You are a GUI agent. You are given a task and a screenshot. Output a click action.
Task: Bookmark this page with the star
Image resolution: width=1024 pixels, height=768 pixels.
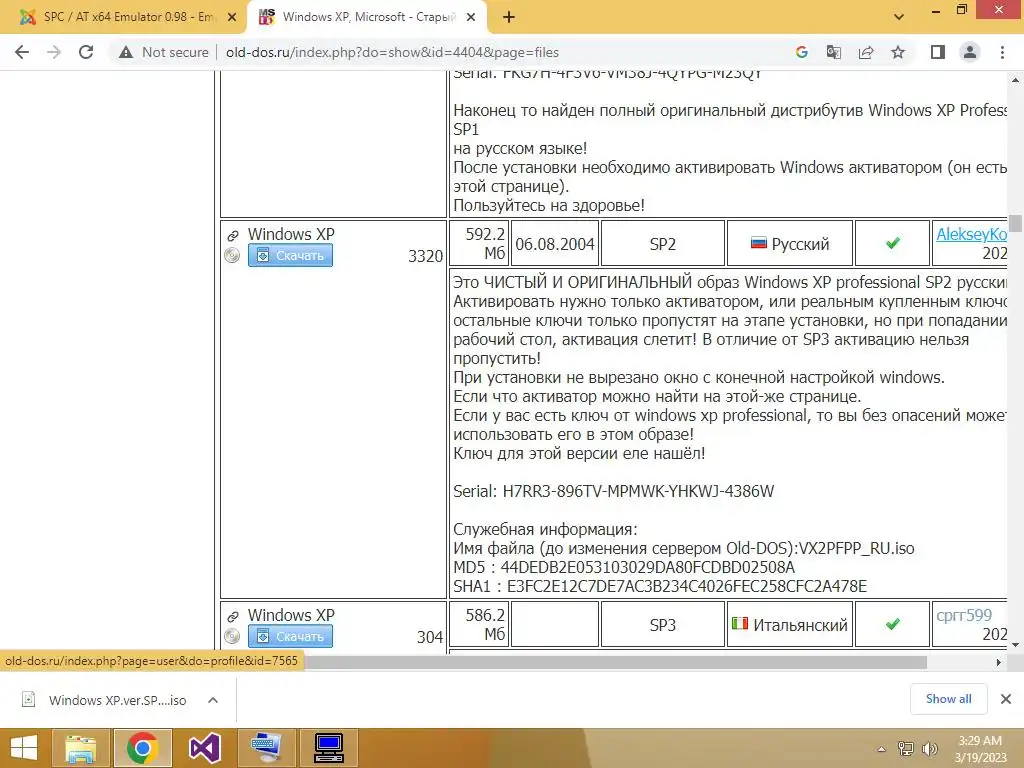pyautogui.click(x=898, y=52)
